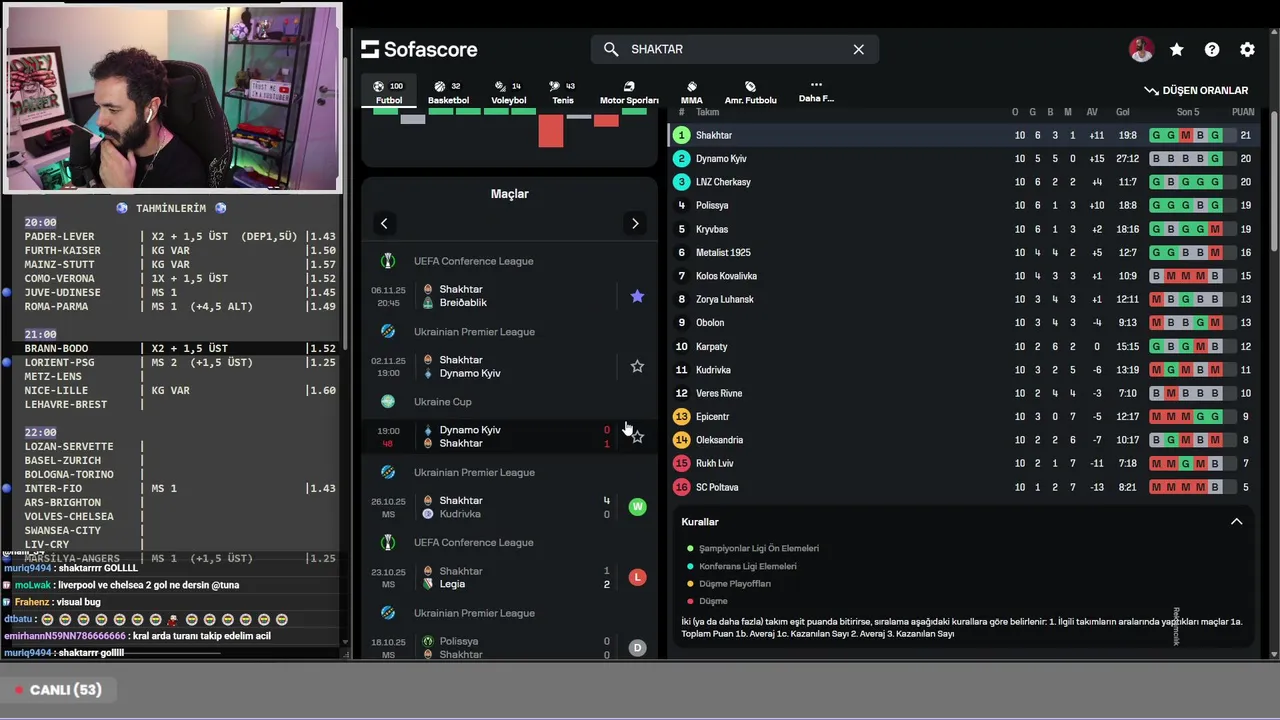Open Kolos Kovalivka row in standings
Image resolution: width=1280 pixels, height=720 pixels.
(966, 276)
